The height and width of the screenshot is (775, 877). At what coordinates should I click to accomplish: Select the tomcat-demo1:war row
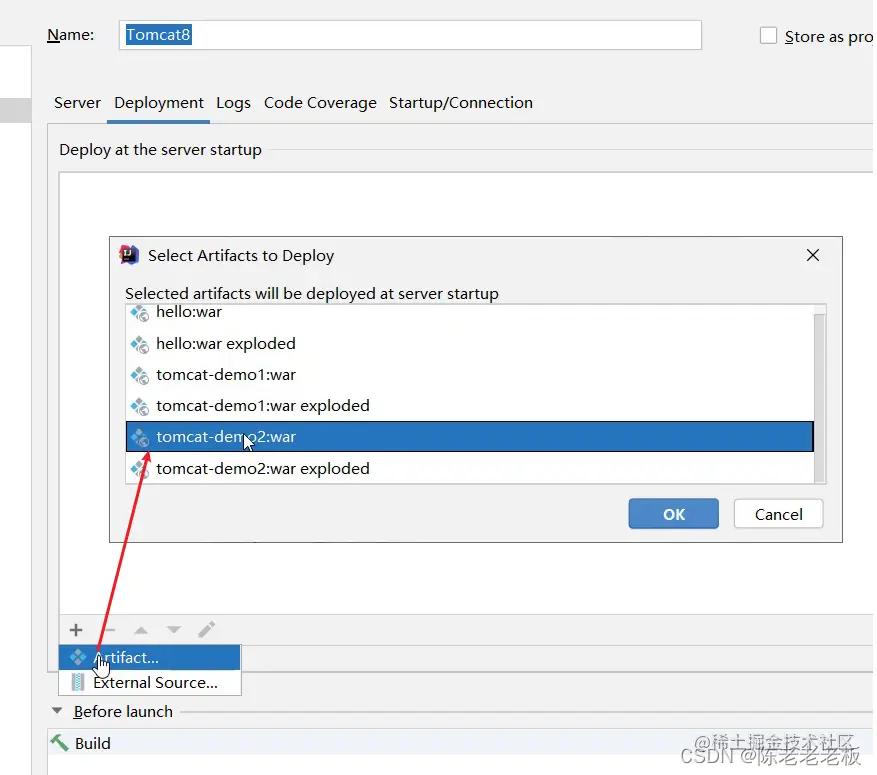[x=470, y=375]
